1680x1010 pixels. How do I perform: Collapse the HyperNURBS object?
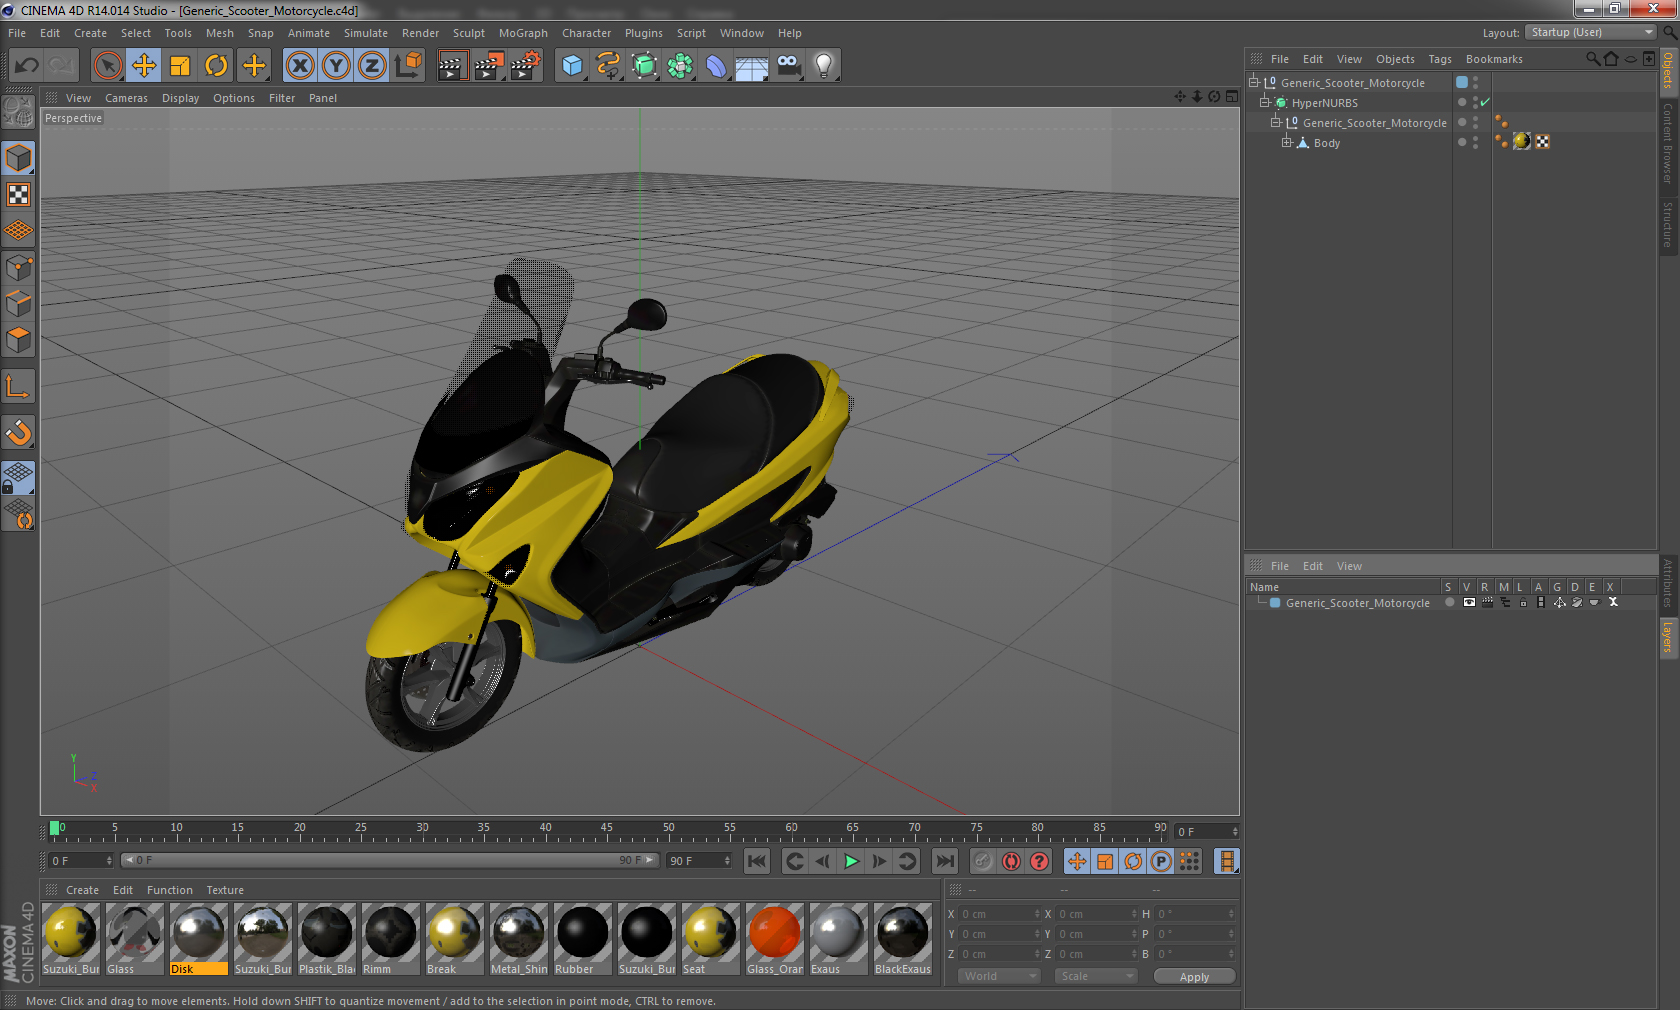[1265, 102]
